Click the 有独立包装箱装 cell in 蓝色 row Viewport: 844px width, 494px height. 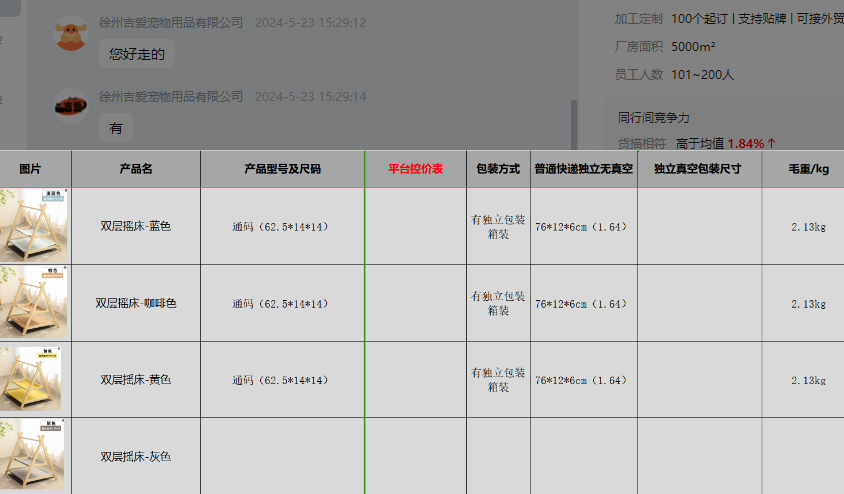click(x=498, y=227)
